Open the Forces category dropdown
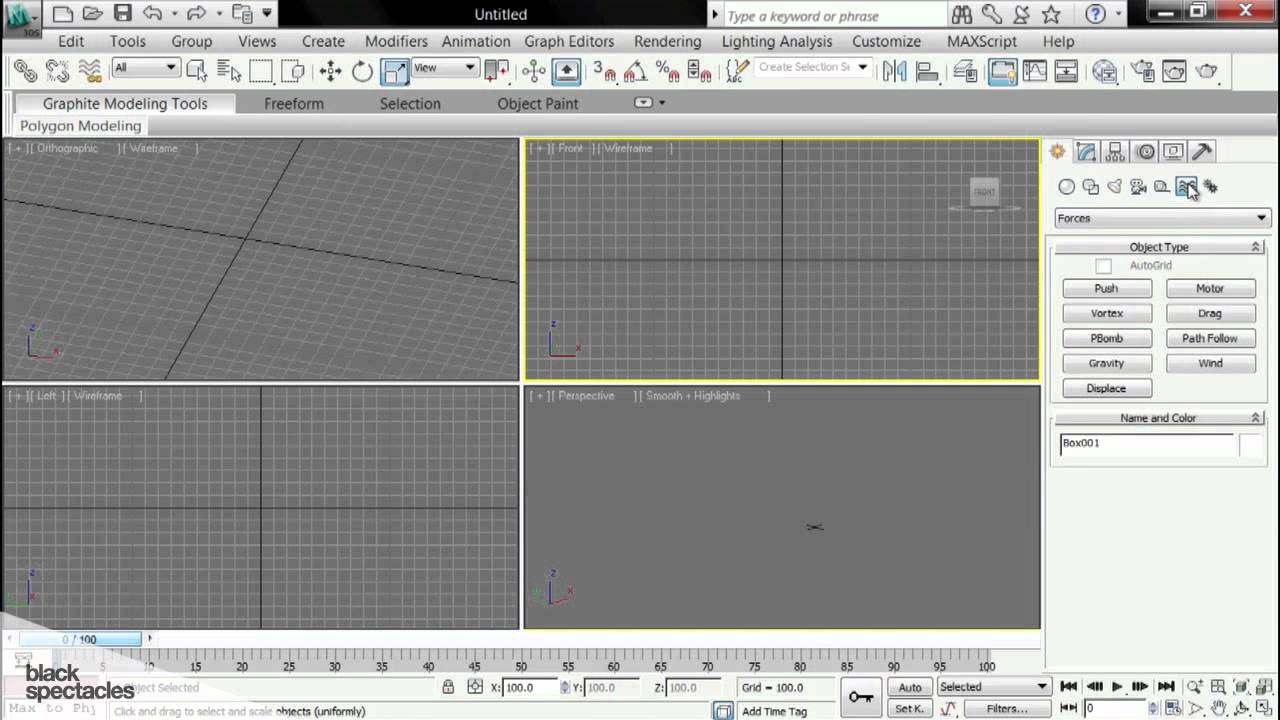The image size is (1280, 720). 1162,218
